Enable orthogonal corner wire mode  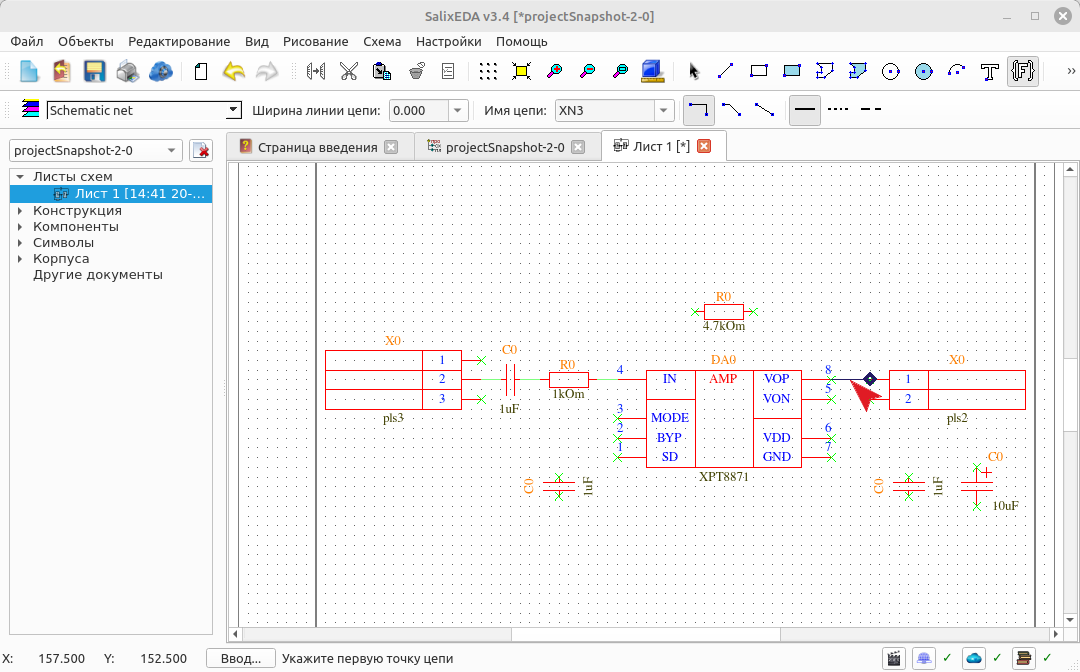[x=698, y=110]
